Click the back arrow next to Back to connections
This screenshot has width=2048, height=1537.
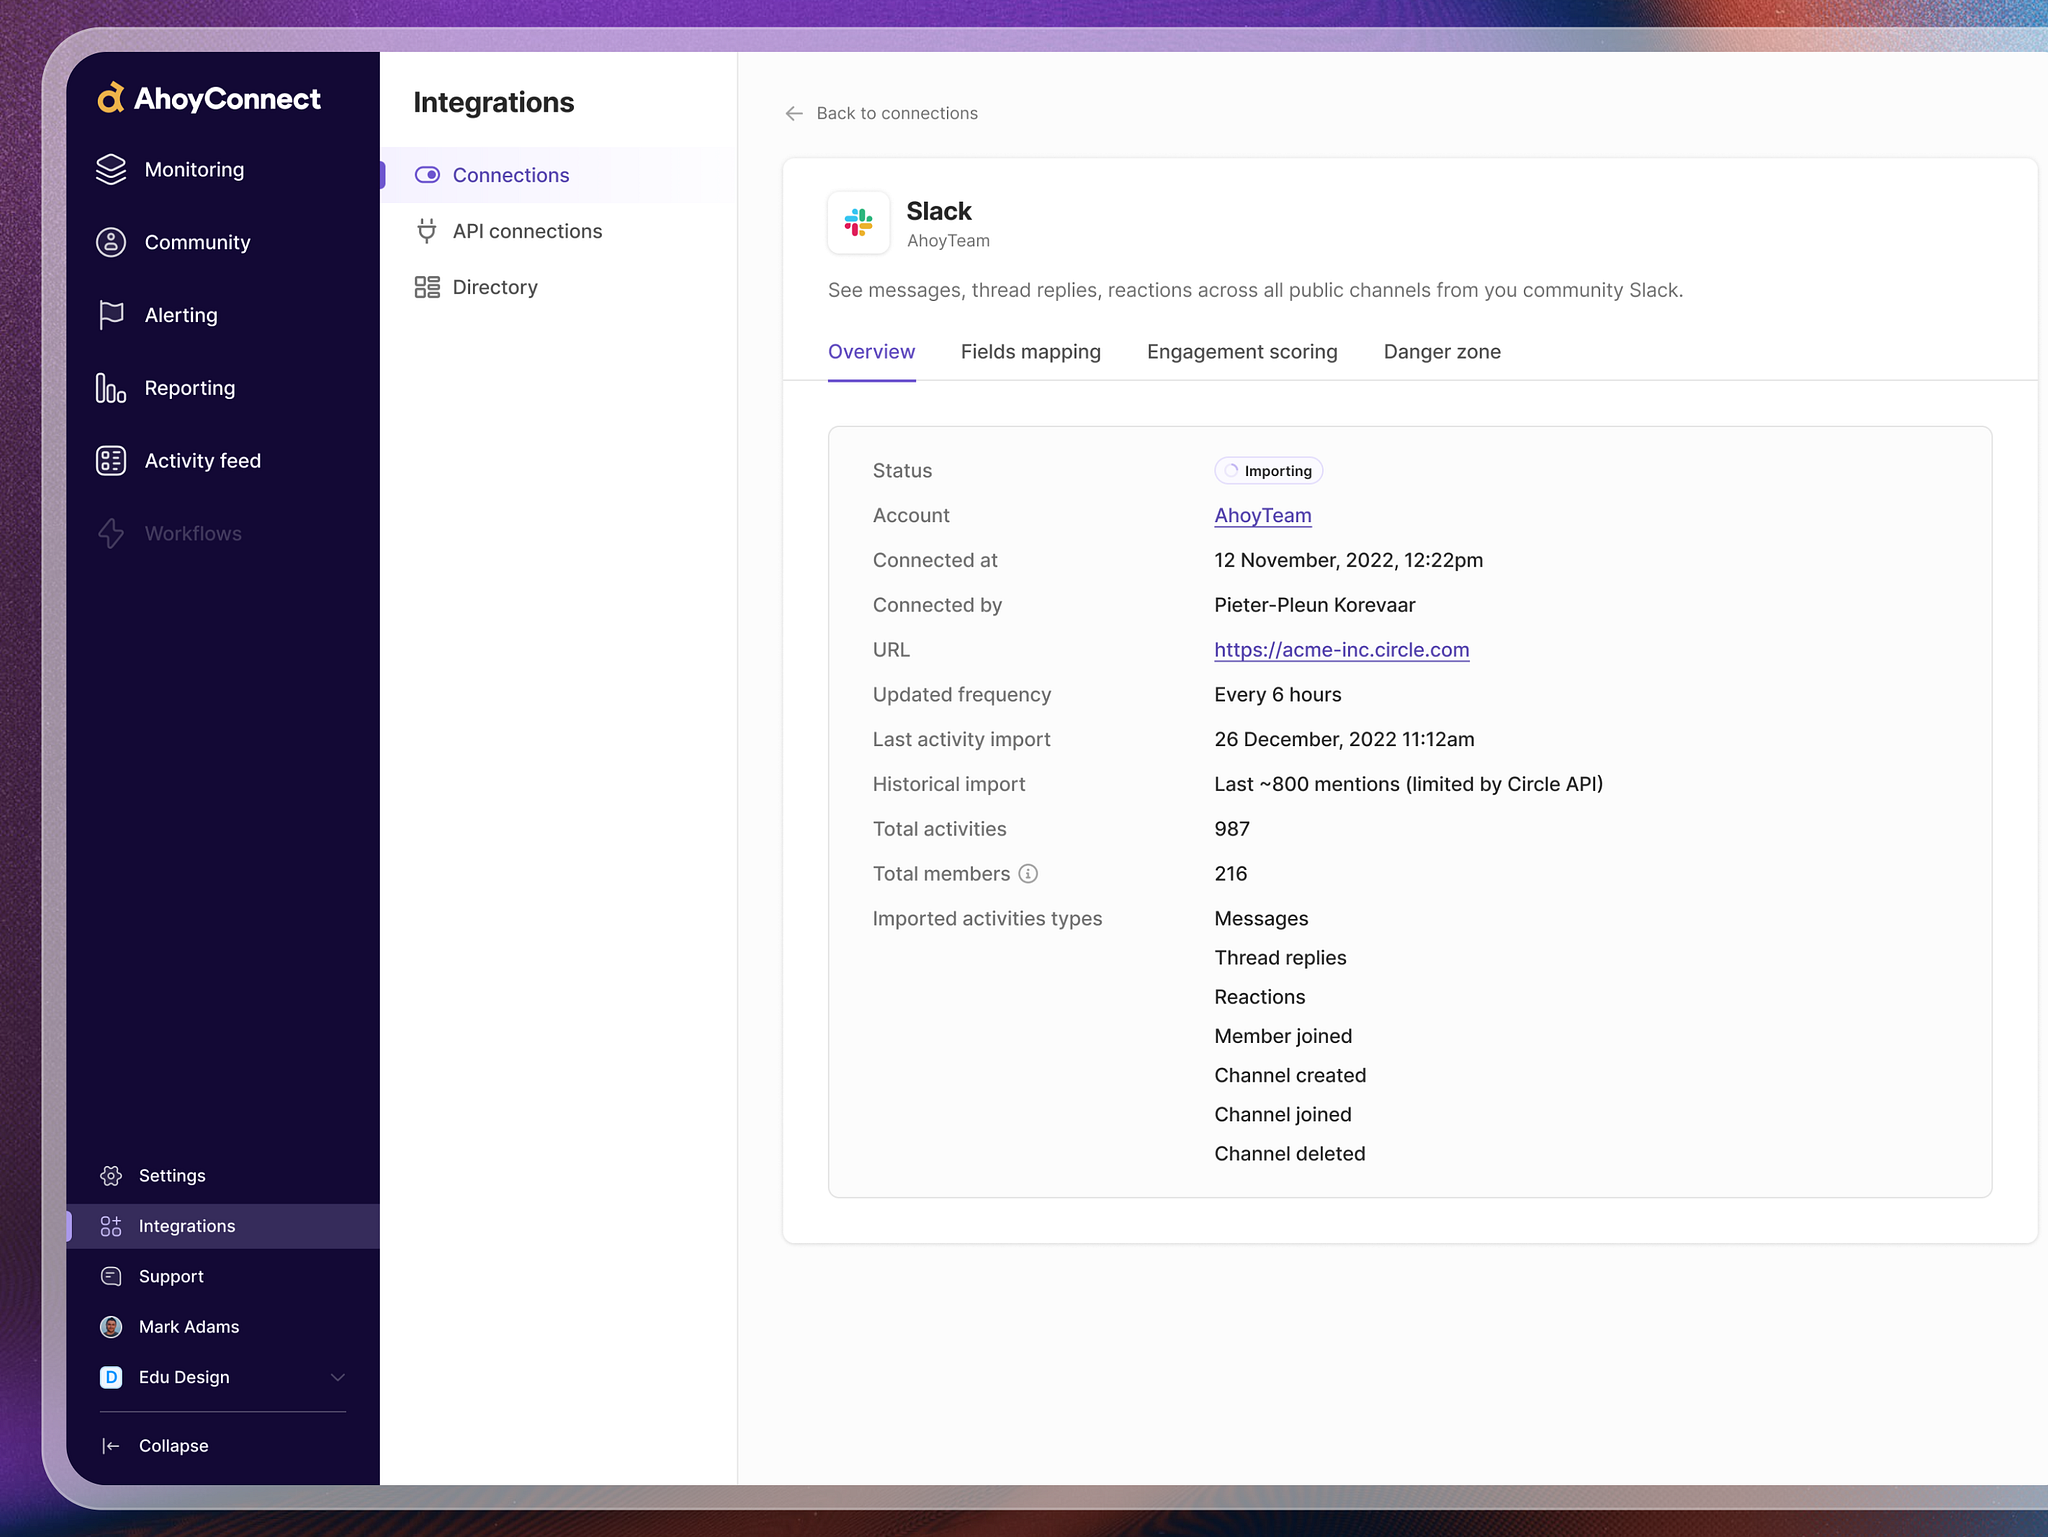tap(794, 113)
